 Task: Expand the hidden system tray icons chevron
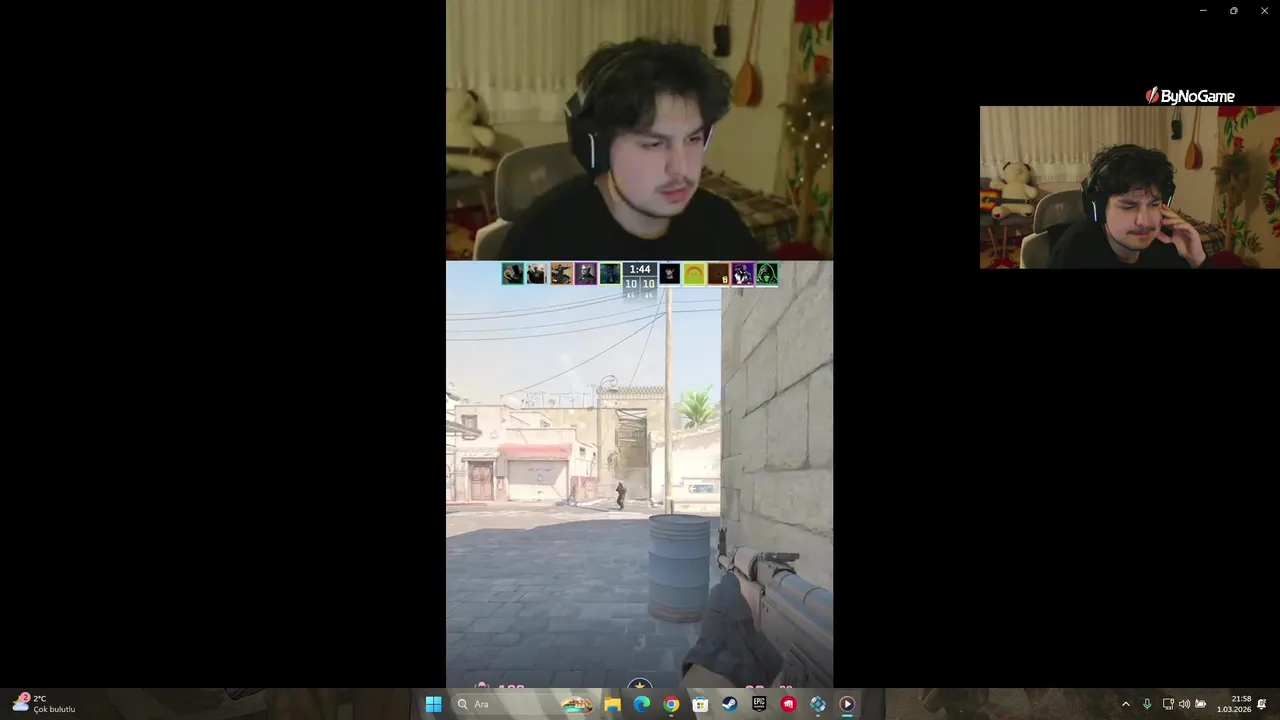click(1125, 704)
